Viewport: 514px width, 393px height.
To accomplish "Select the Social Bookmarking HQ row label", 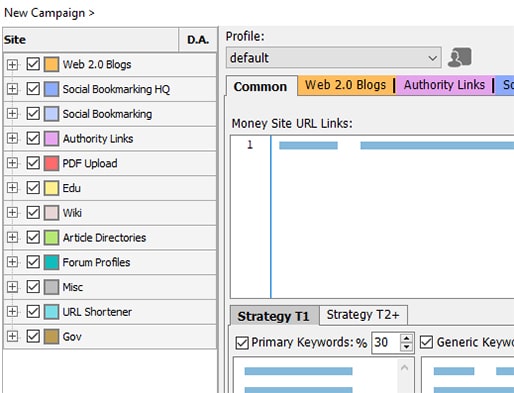I will 116,89.
